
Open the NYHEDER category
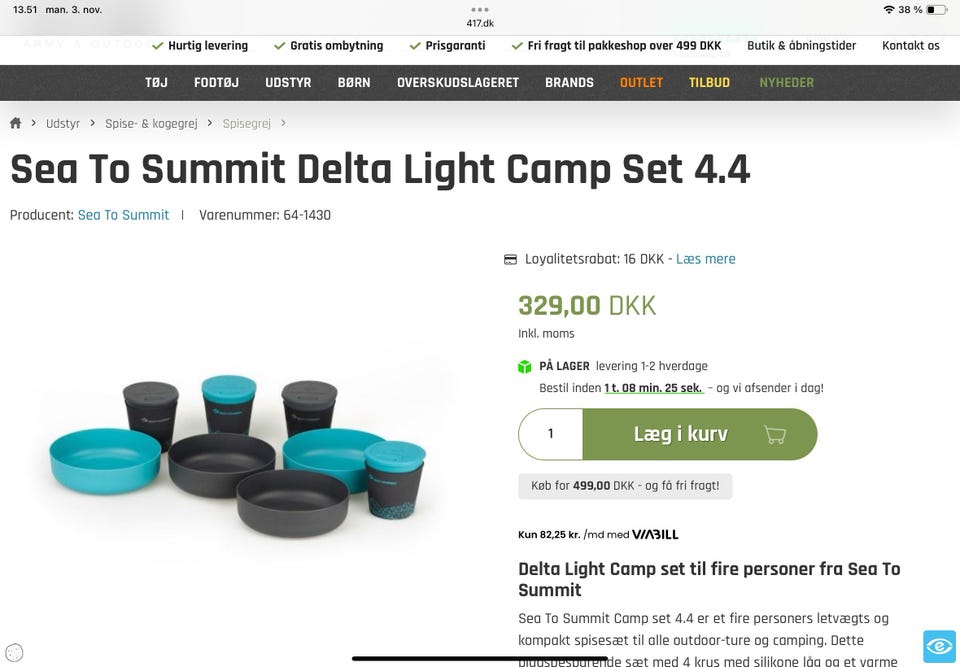786,82
